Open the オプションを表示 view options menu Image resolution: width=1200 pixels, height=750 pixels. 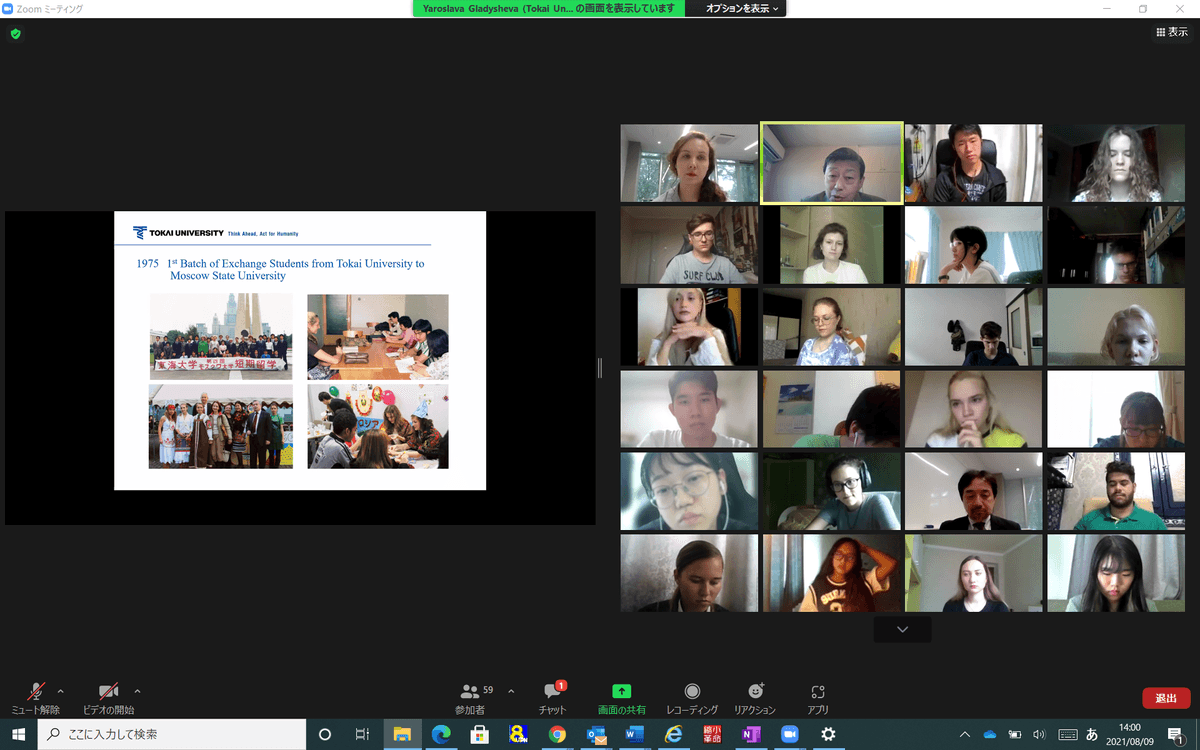pyautogui.click(x=744, y=8)
